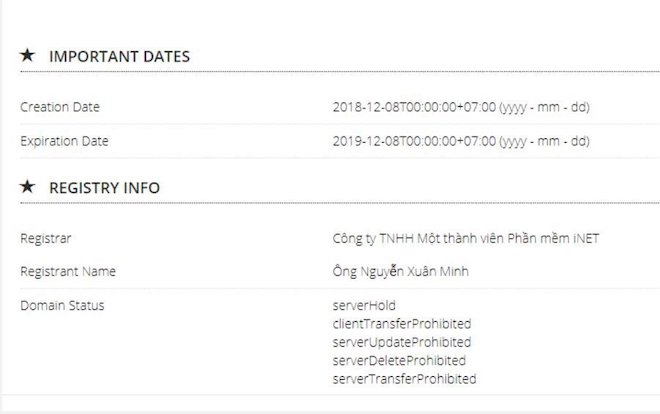This screenshot has height=414, width=660.
Task: Click the 2019-12-08 expiration date value
Action: point(413,141)
